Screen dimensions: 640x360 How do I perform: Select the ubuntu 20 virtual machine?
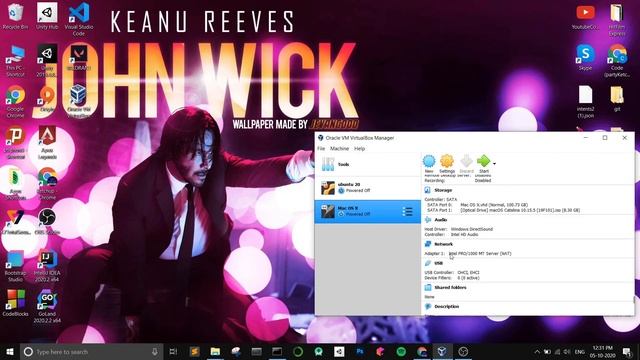[367, 188]
